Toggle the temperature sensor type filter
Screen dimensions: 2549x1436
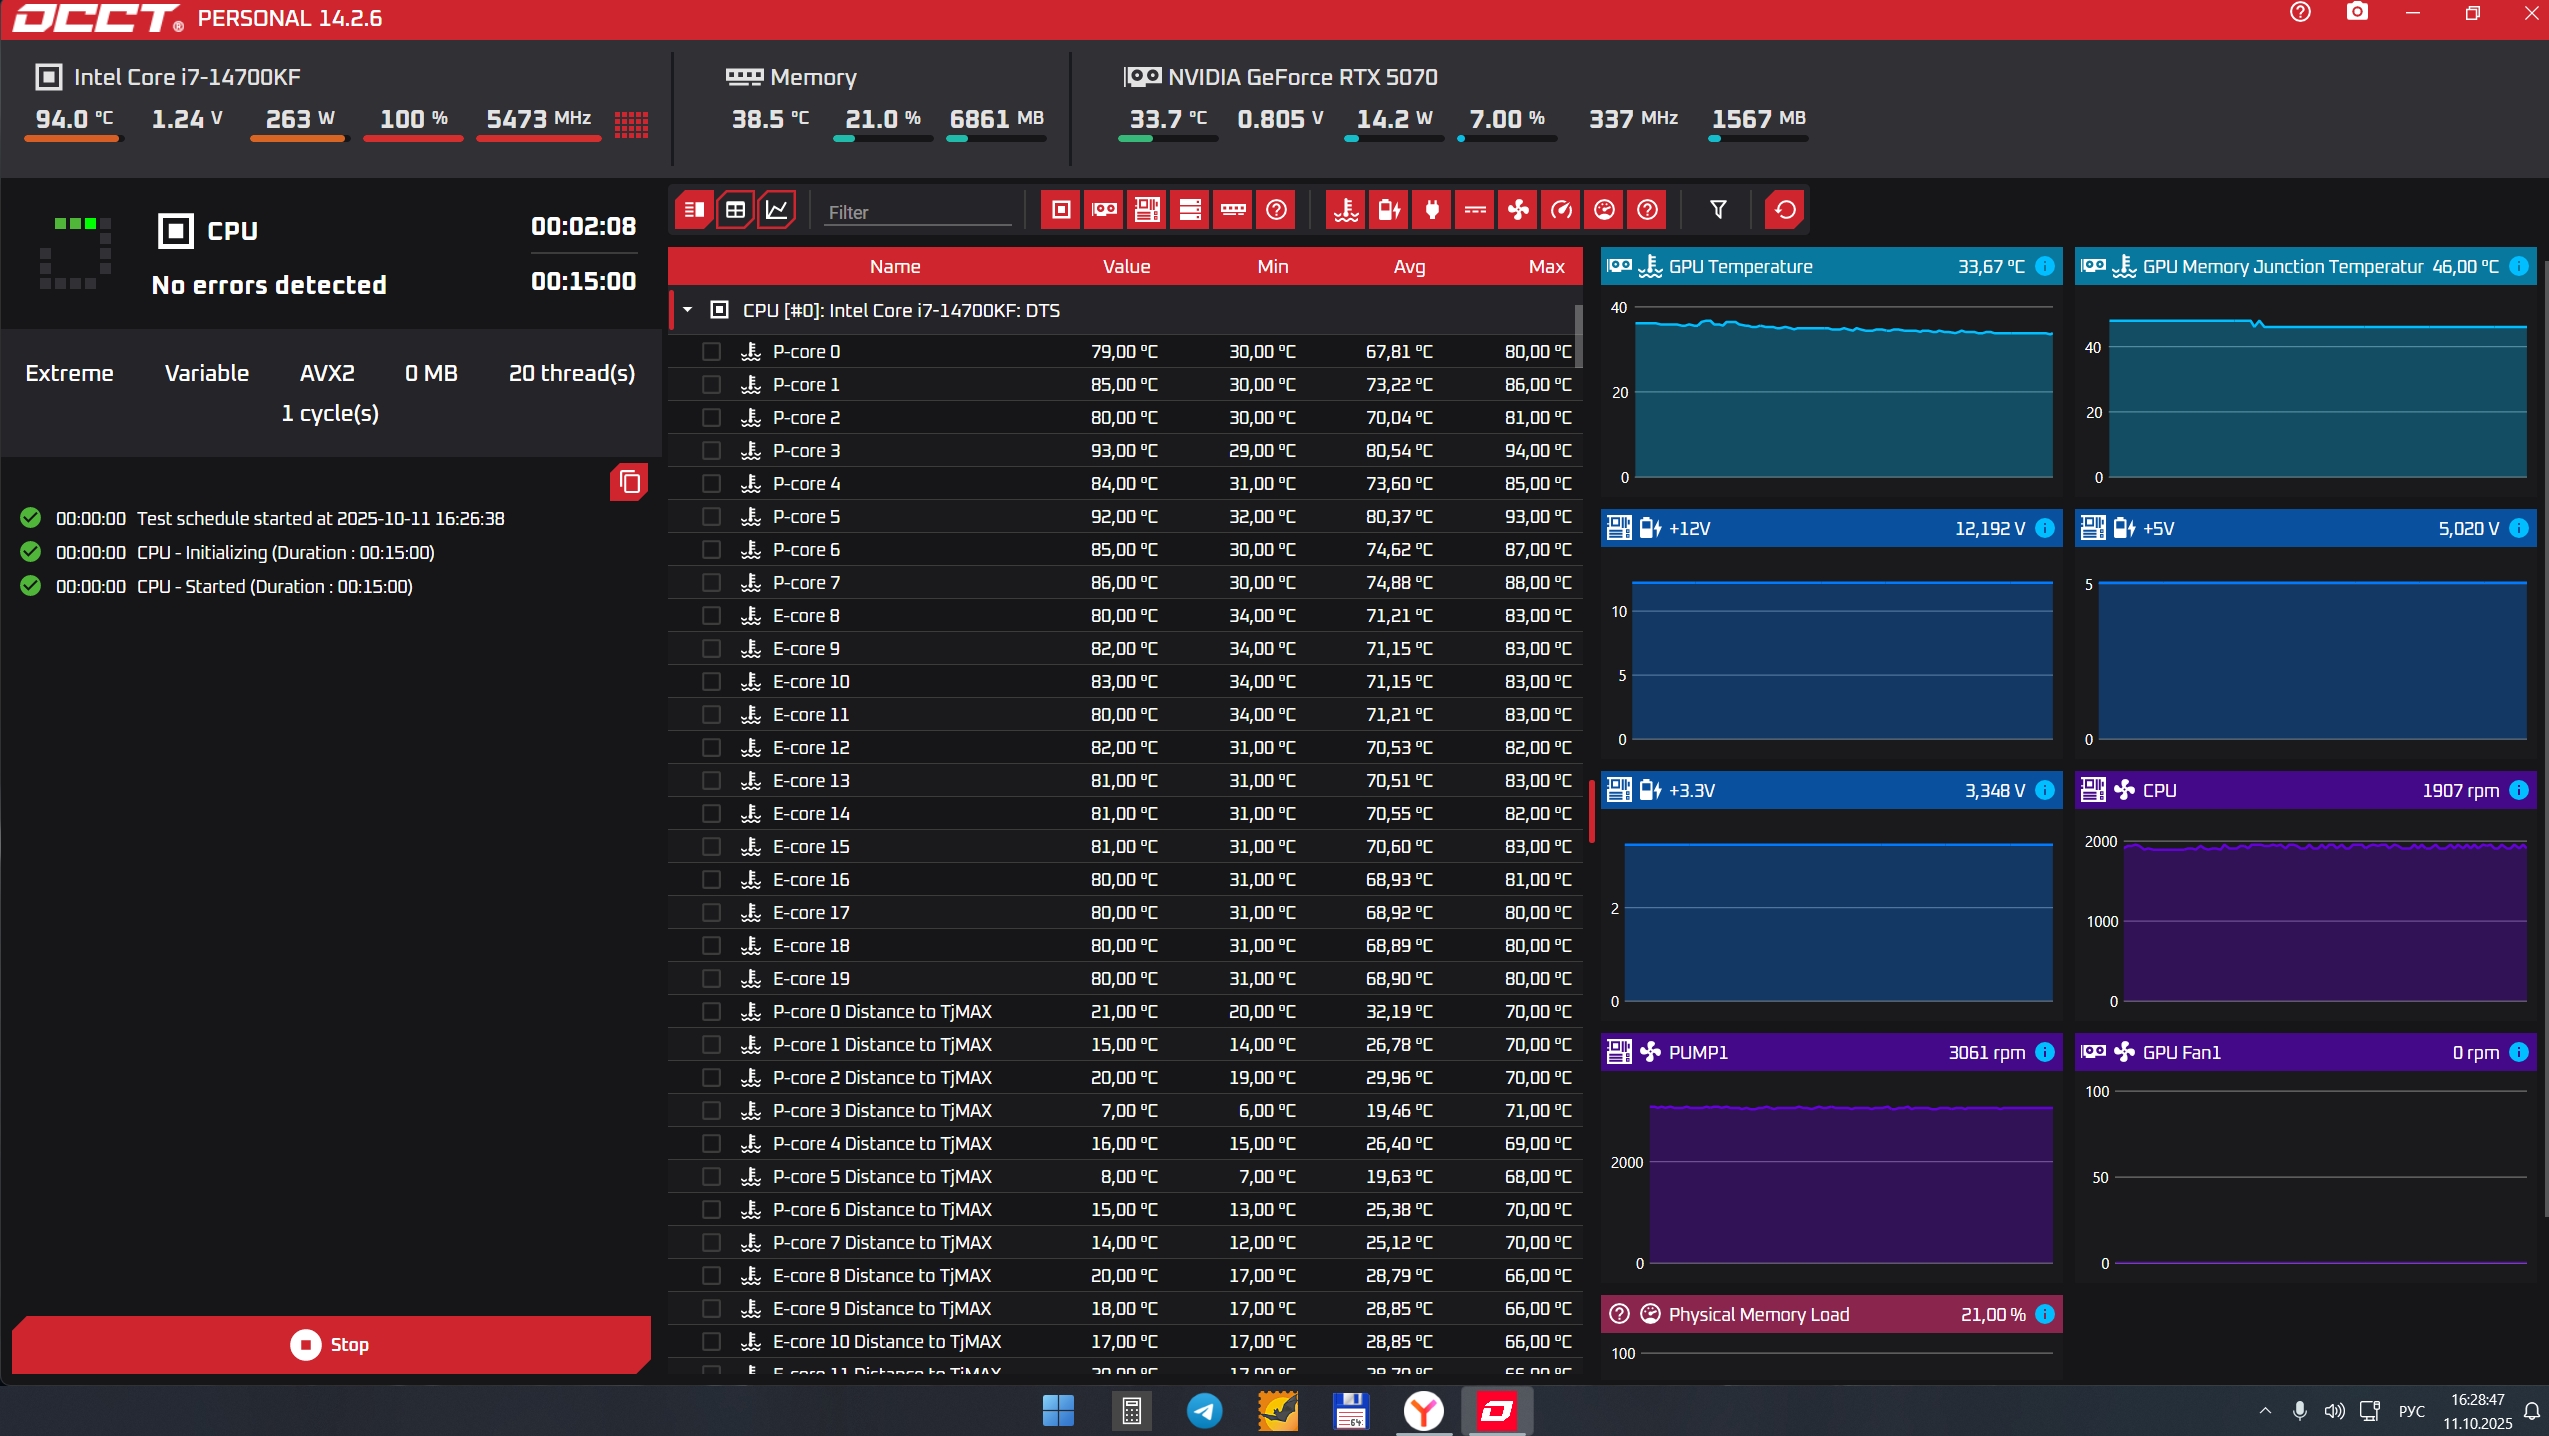point(1346,210)
